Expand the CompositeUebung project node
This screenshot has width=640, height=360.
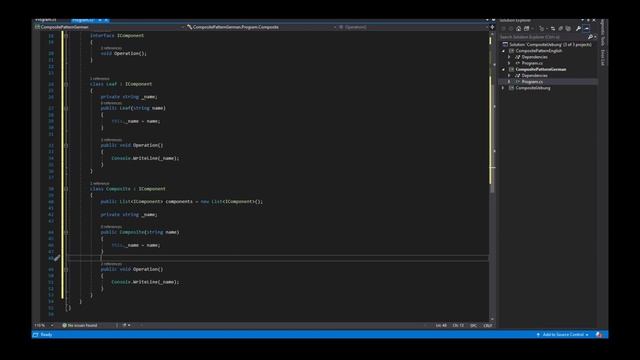pos(504,88)
